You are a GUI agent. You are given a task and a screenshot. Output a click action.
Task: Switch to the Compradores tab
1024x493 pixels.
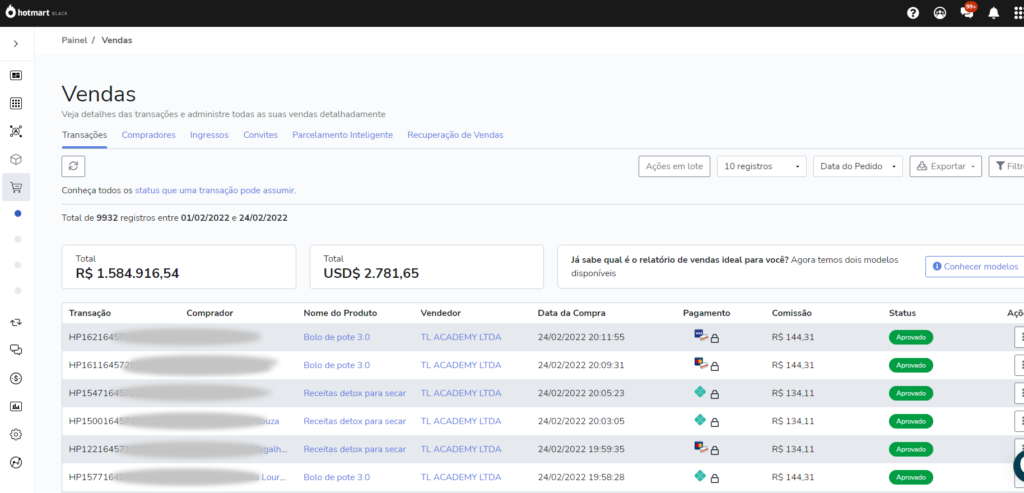[x=148, y=135]
